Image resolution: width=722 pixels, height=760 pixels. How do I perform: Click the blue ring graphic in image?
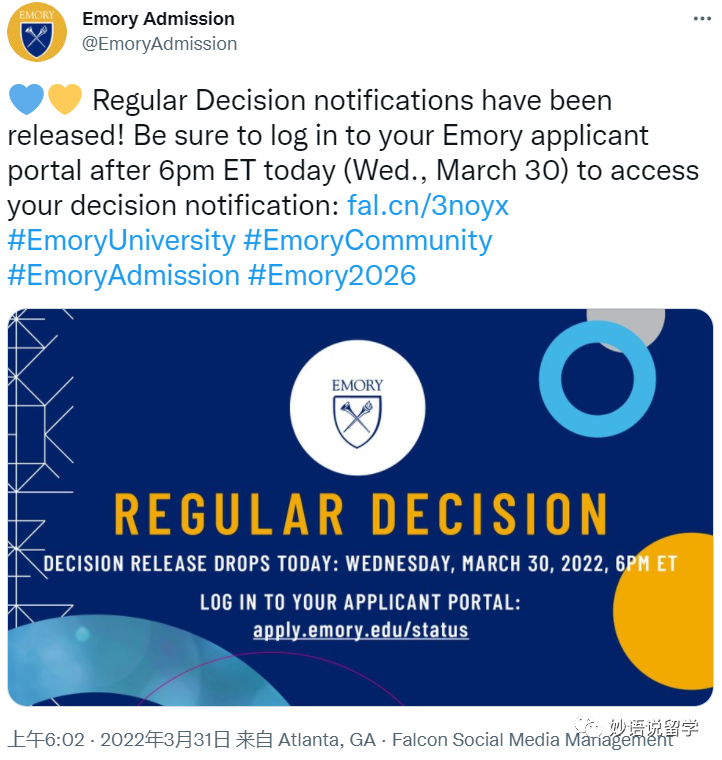point(597,379)
